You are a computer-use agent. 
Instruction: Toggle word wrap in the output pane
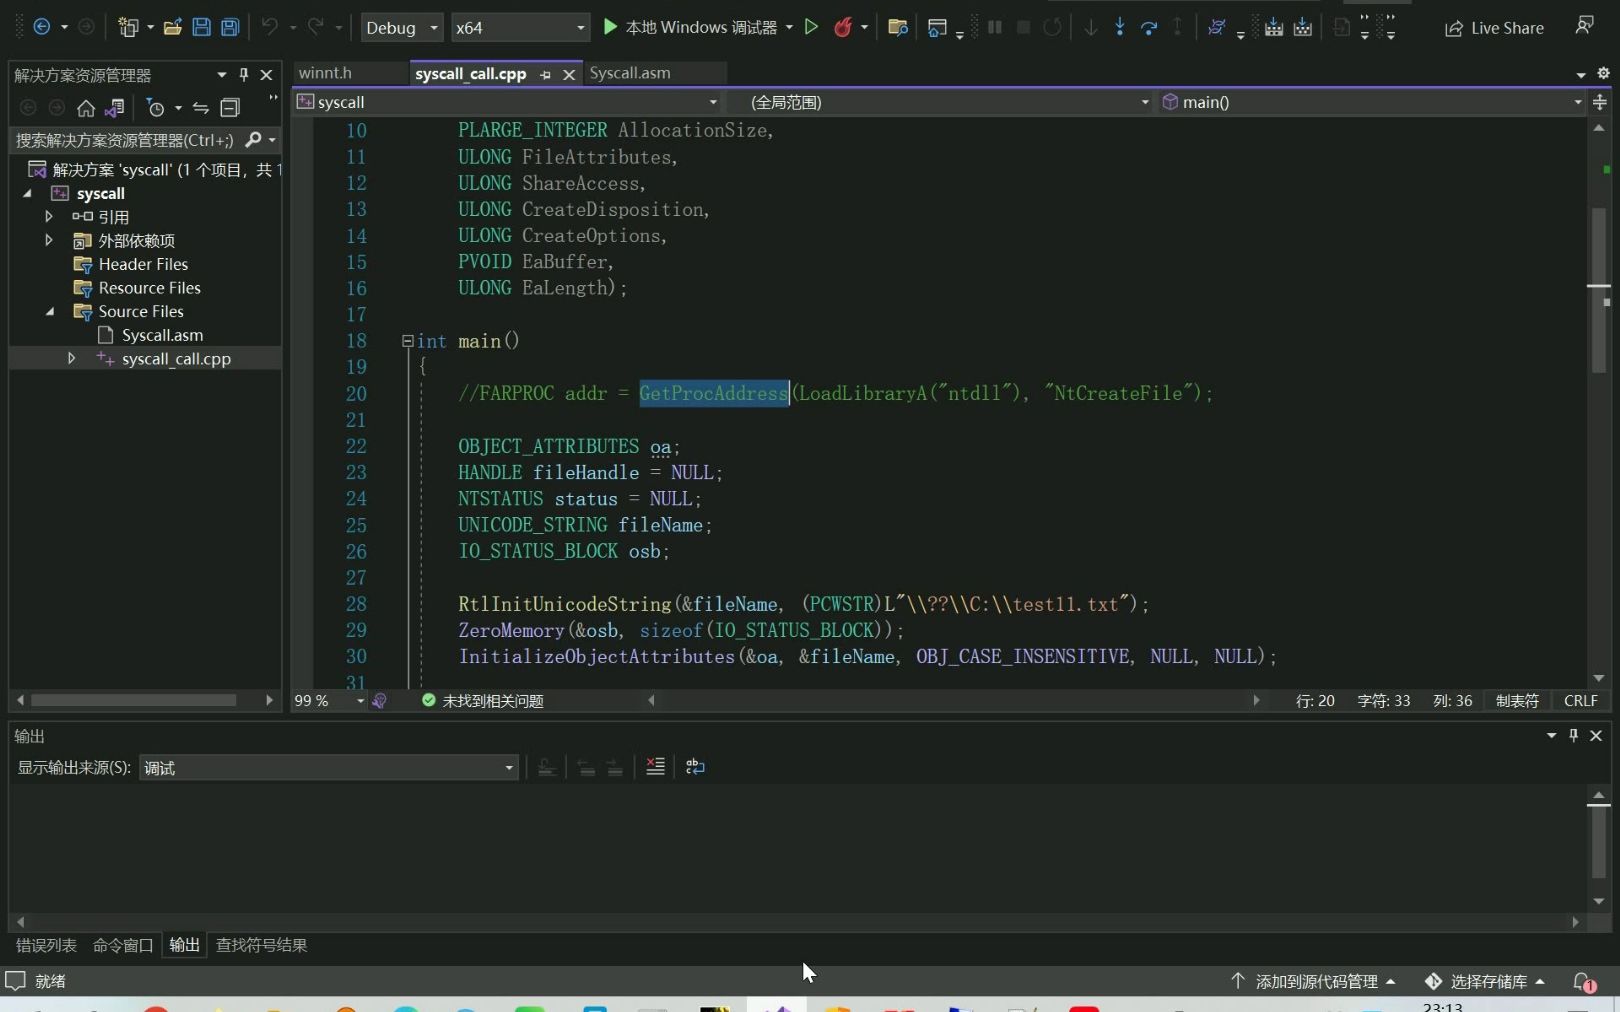(695, 766)
